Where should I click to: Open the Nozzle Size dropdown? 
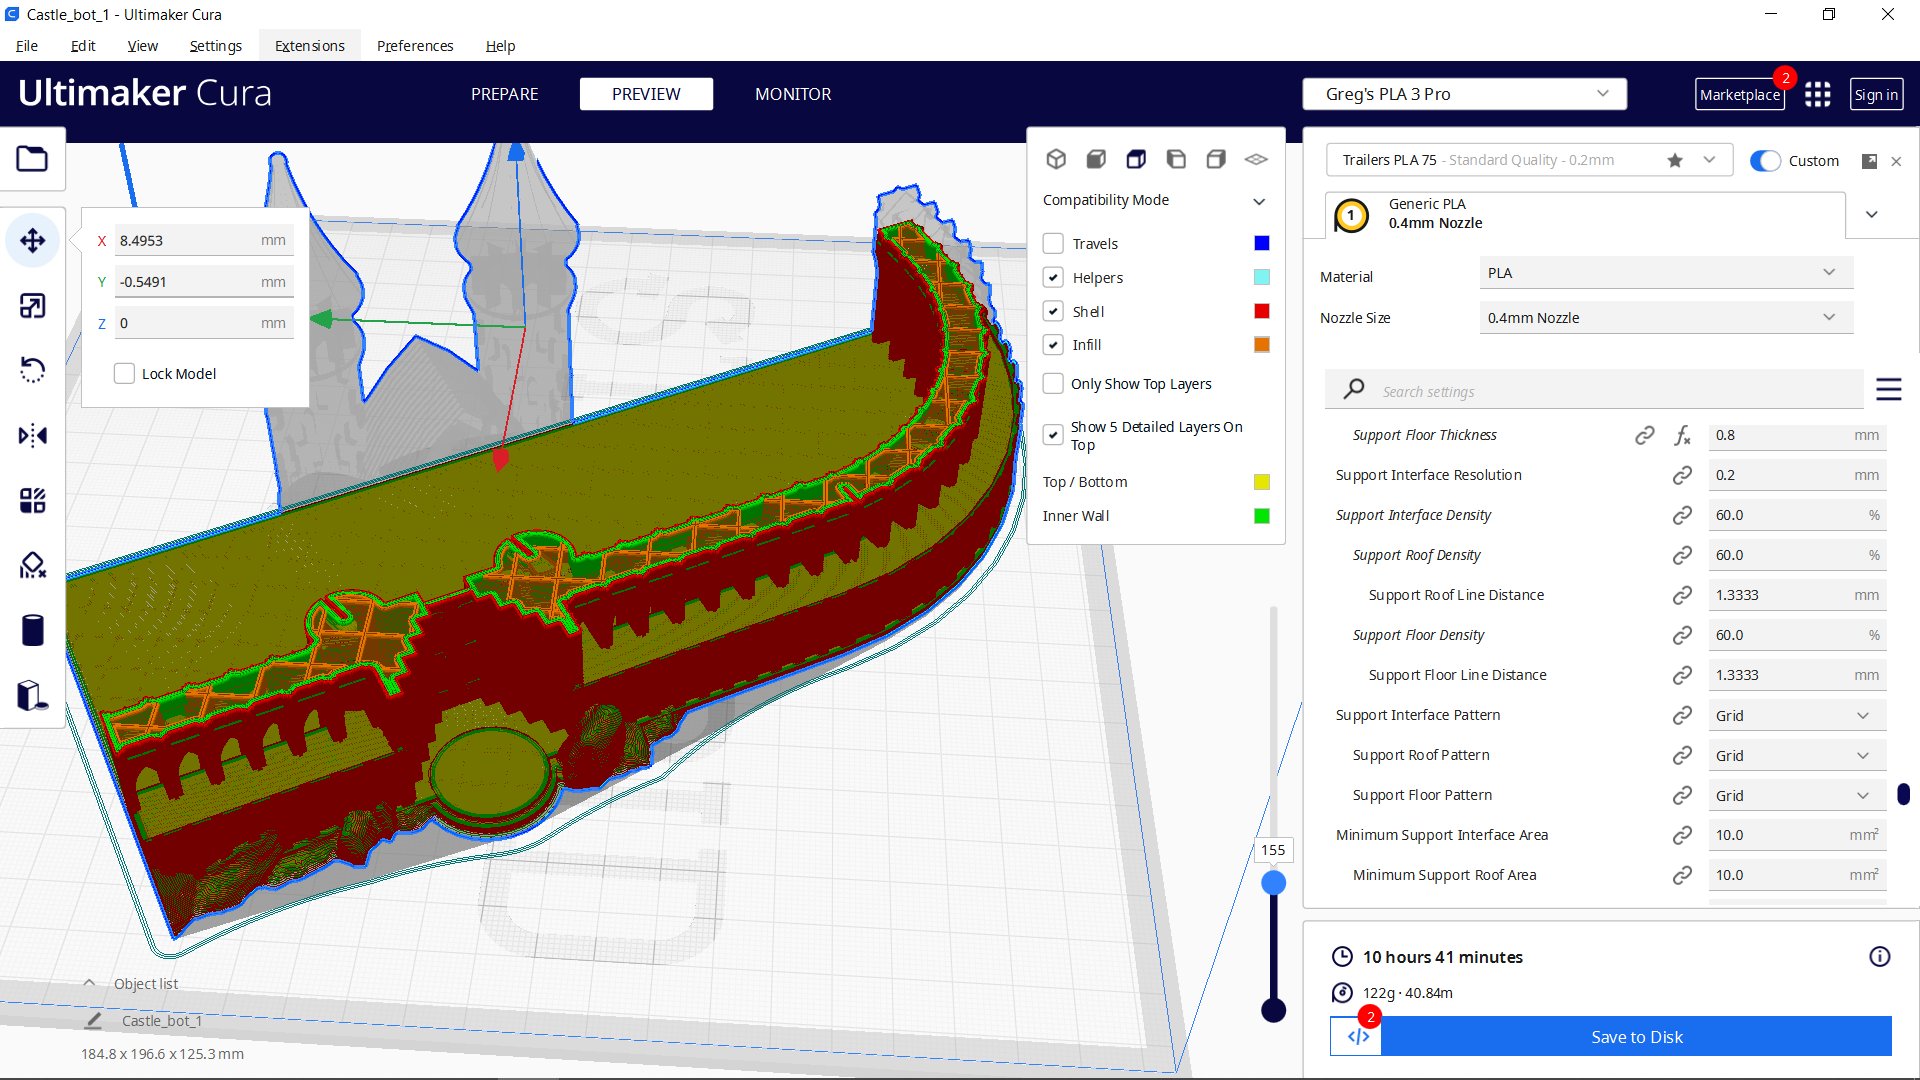click(x=1664, y=317)
